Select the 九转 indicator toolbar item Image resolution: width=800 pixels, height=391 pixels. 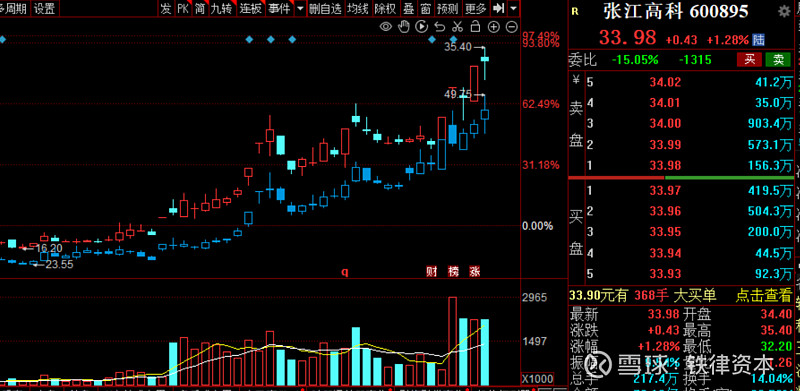[x=220, y=8]
